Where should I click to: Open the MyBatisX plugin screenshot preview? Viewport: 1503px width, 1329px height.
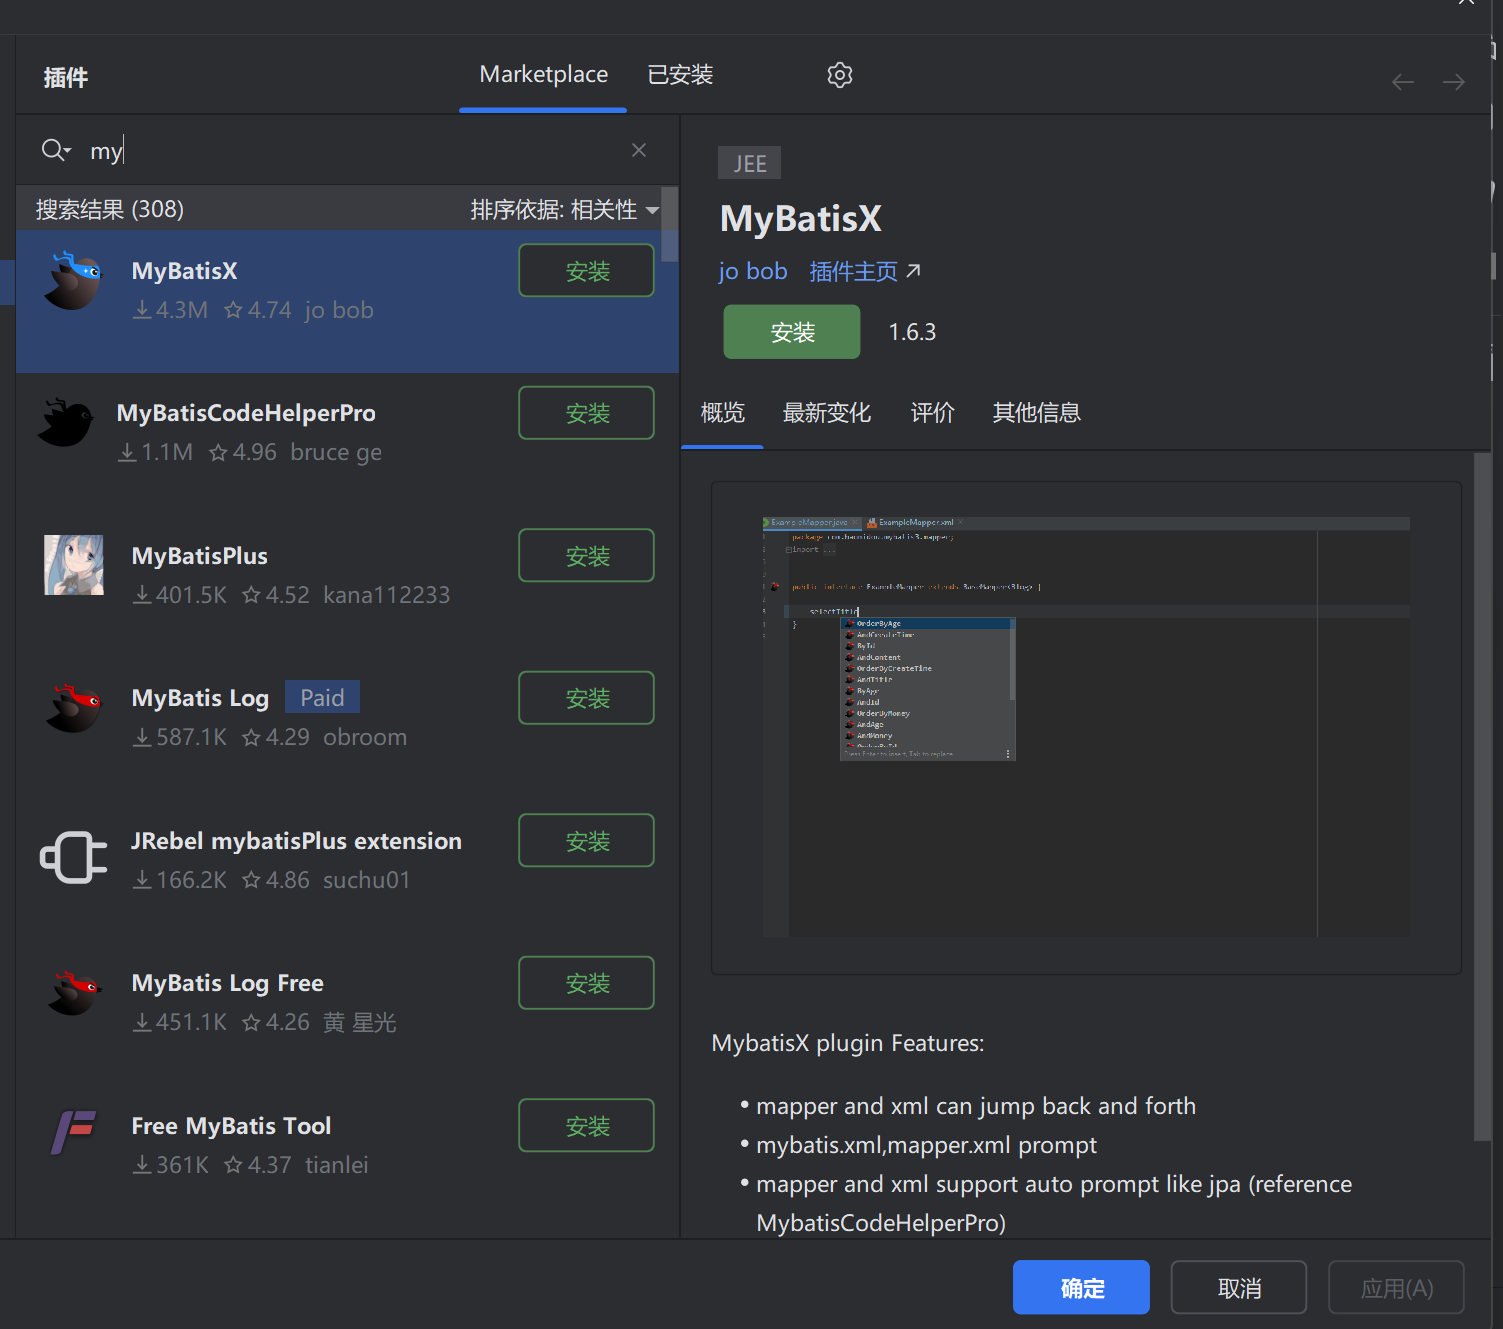point(1086,728)
